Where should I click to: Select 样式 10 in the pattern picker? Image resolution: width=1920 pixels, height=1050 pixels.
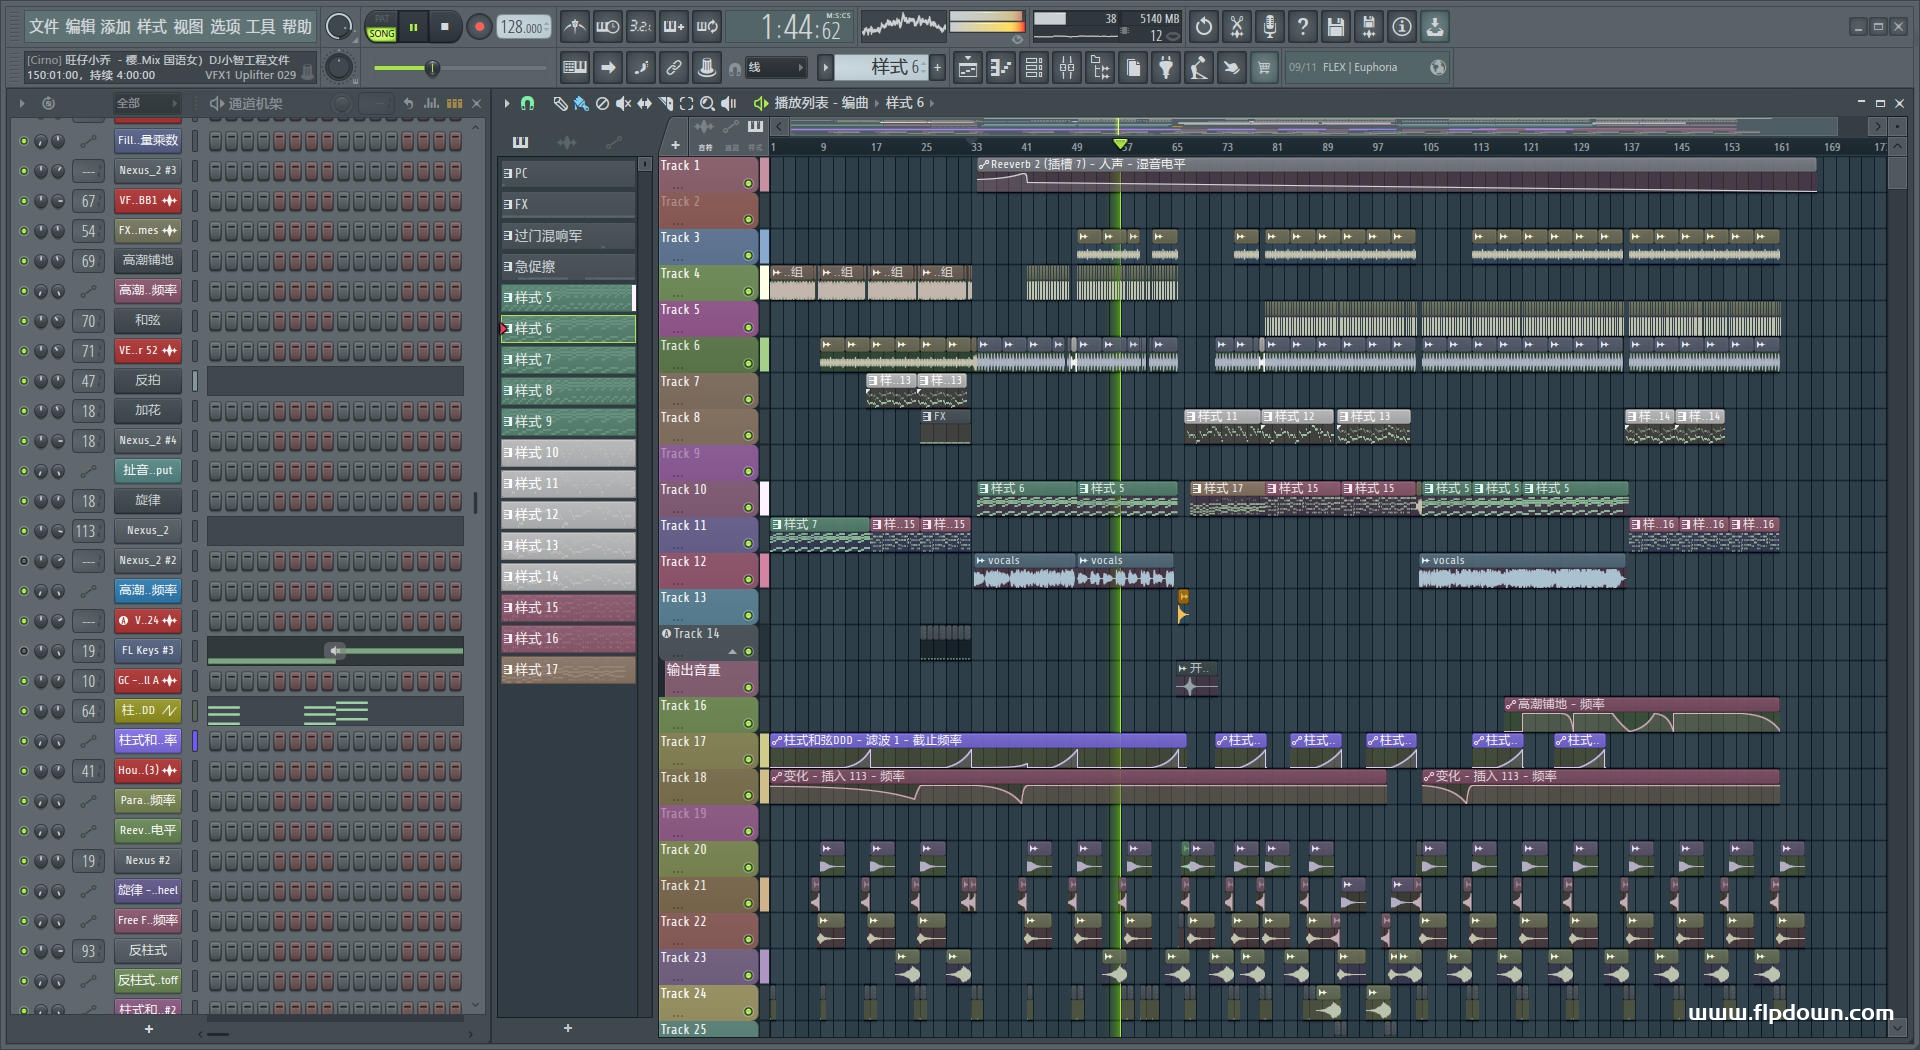[x=567, y=453]
